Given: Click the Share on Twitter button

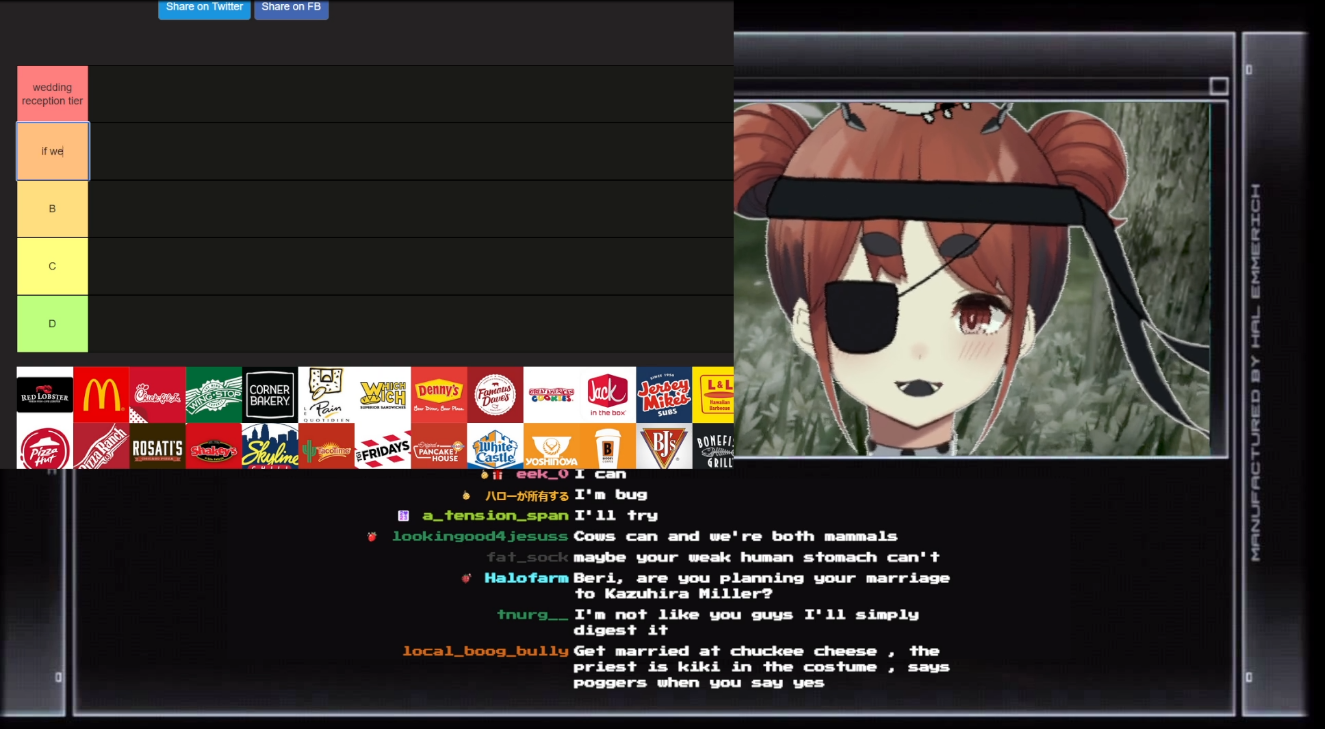Looking at the screenshot, I should pos(204,8).
